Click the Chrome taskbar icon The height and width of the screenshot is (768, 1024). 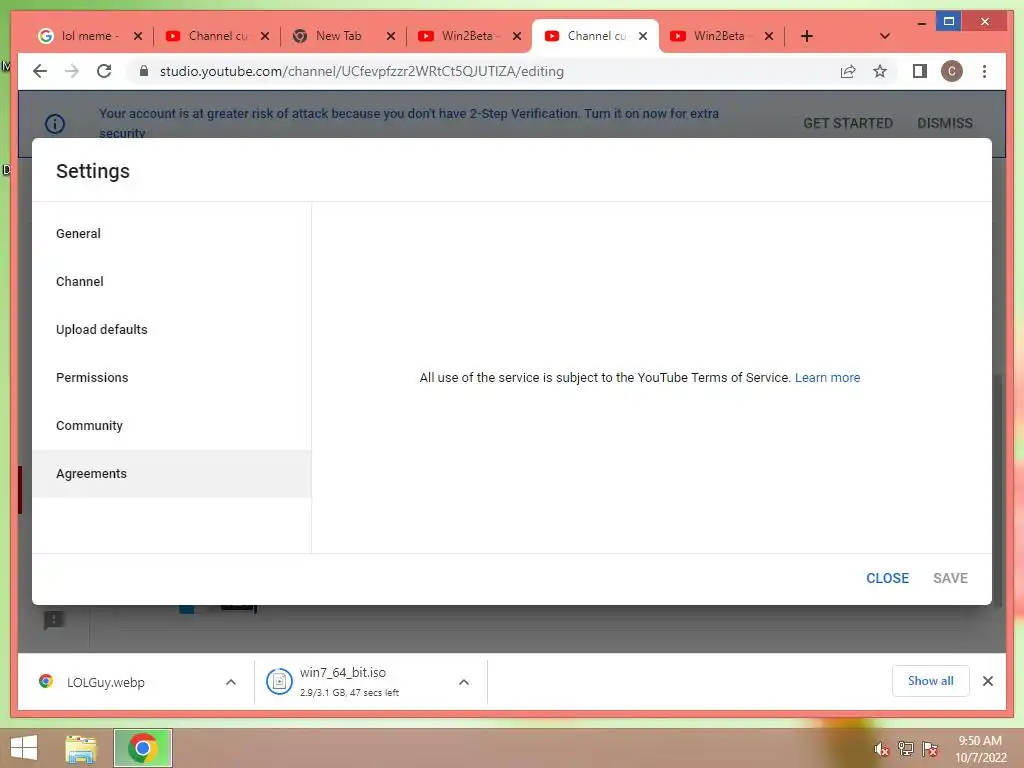click(143, 748)
